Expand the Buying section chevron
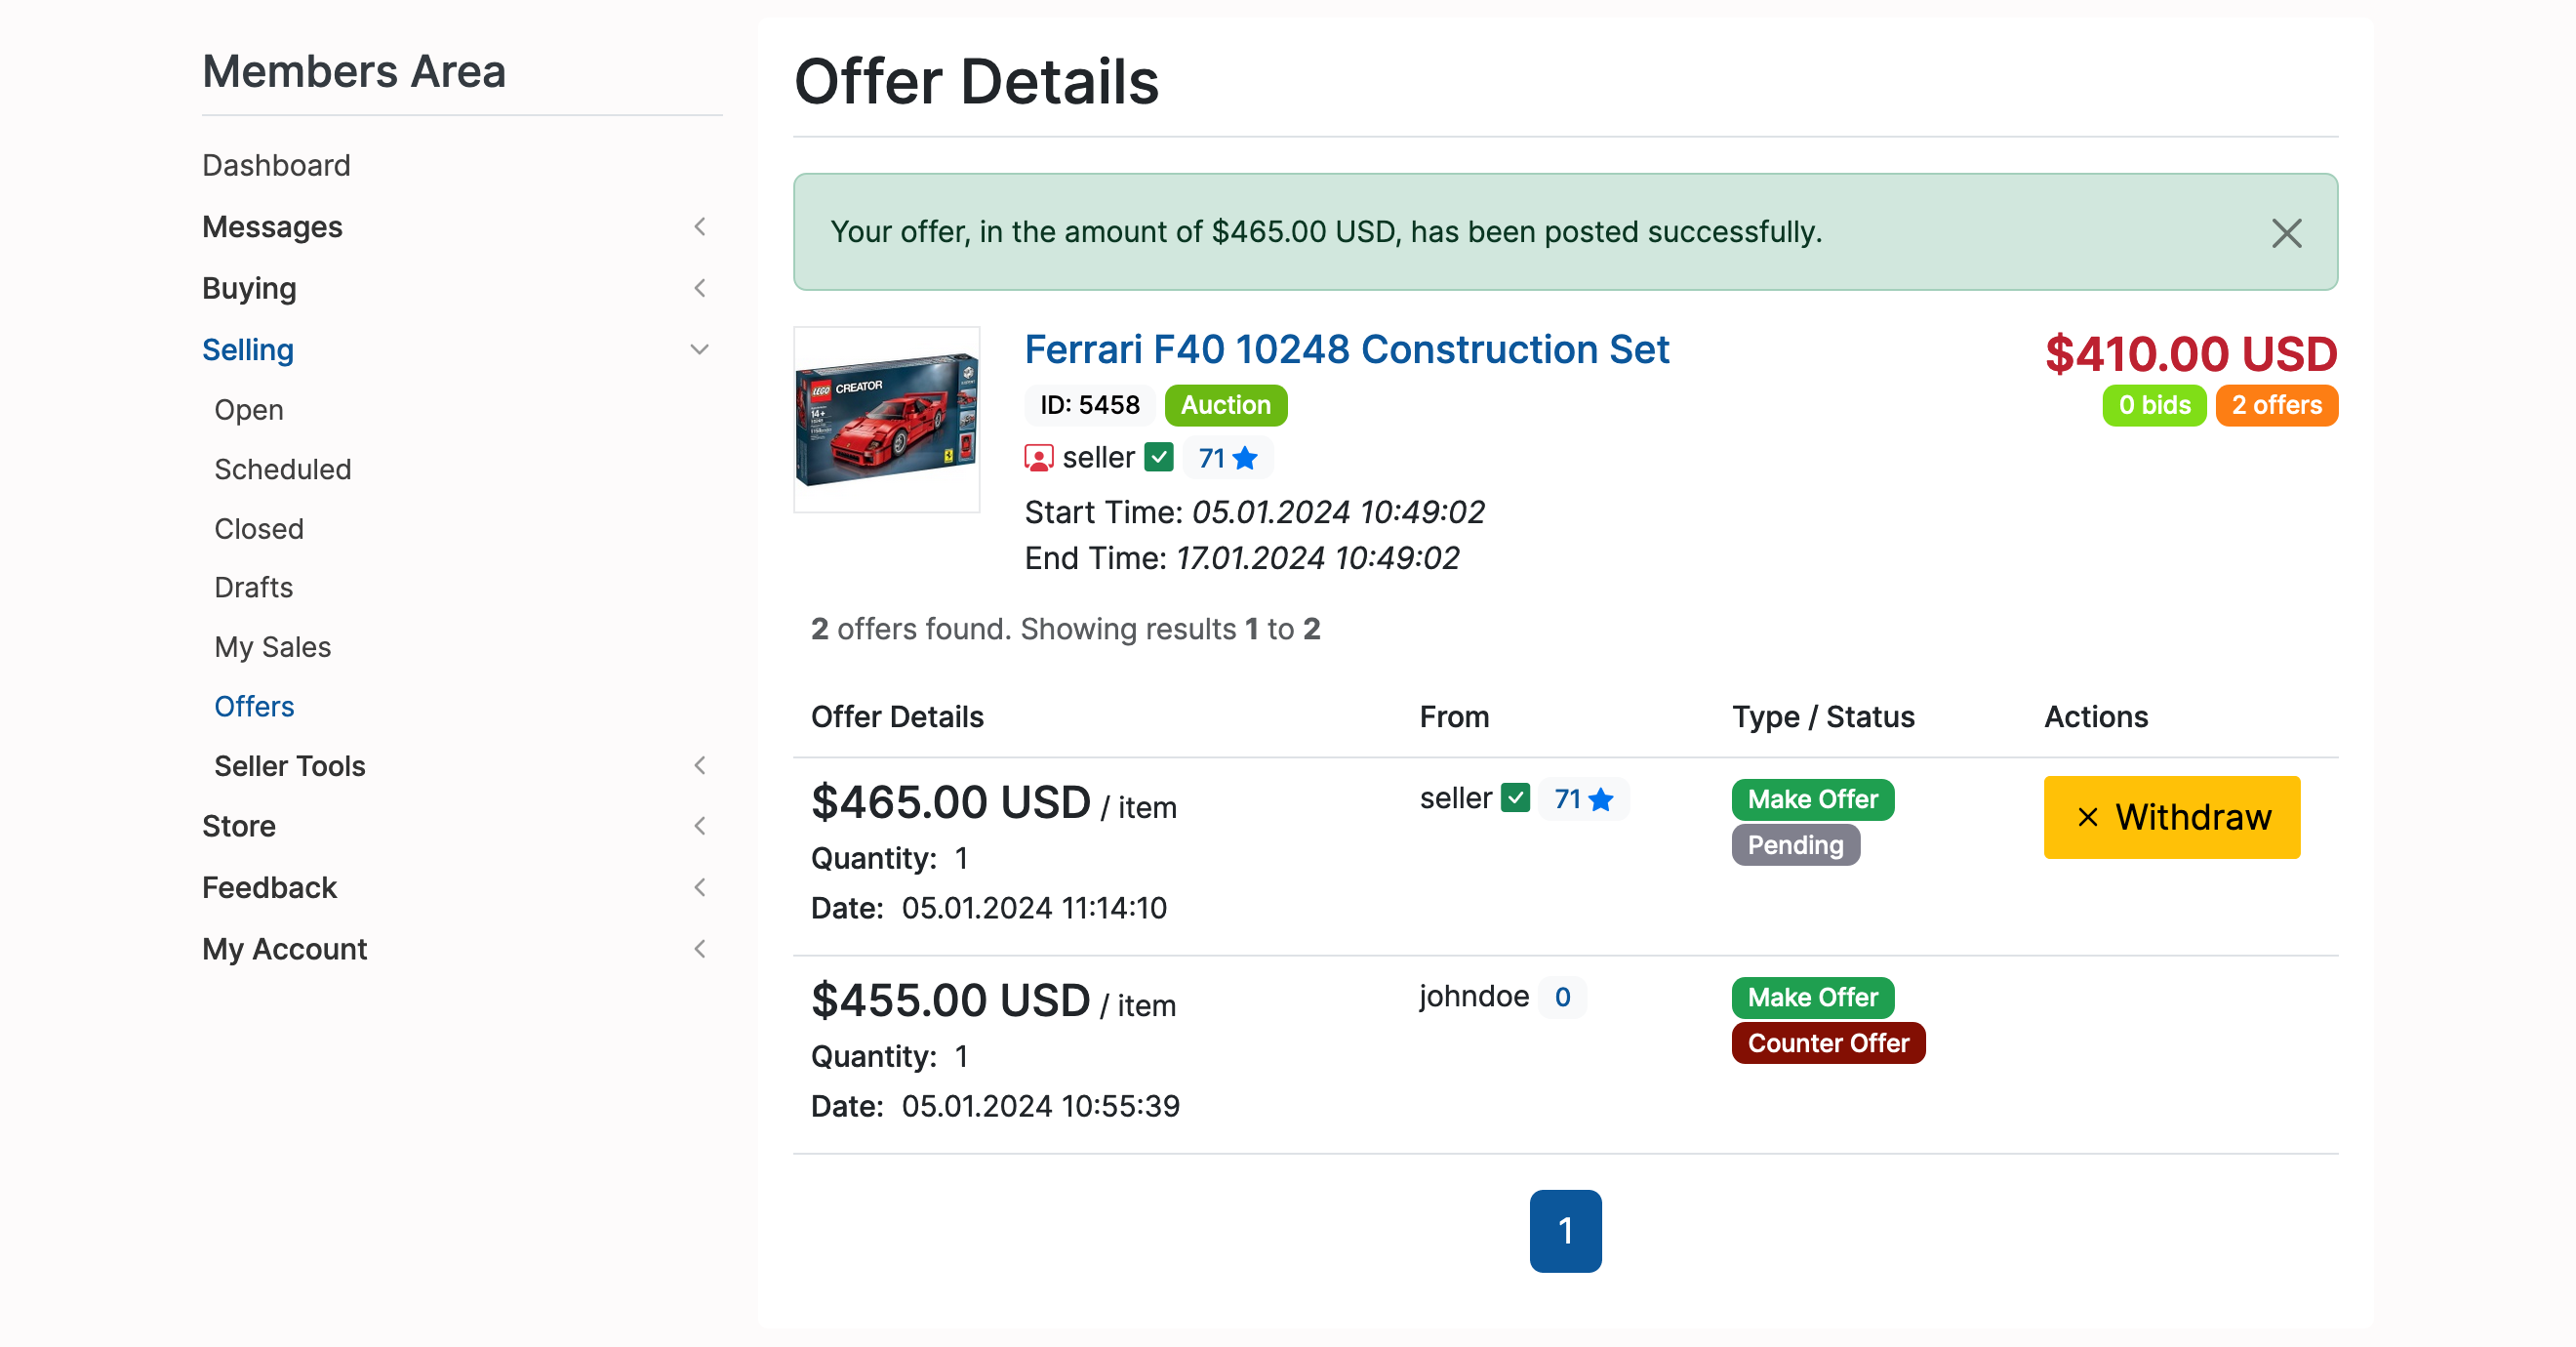The width and height of the screenshot is (2576, 1347). [x=700, y=288]
